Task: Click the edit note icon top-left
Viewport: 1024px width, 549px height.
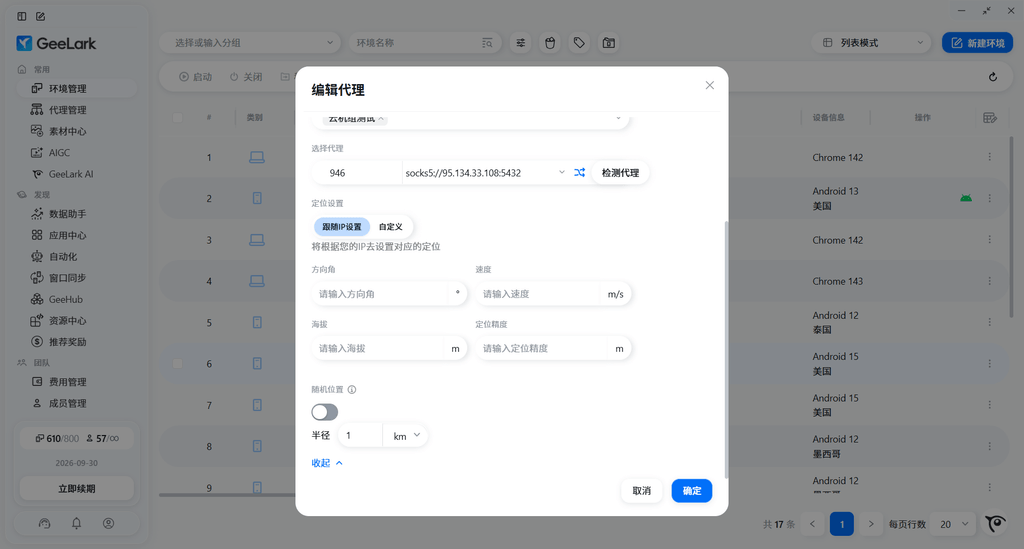Action: tap(40, 16)
